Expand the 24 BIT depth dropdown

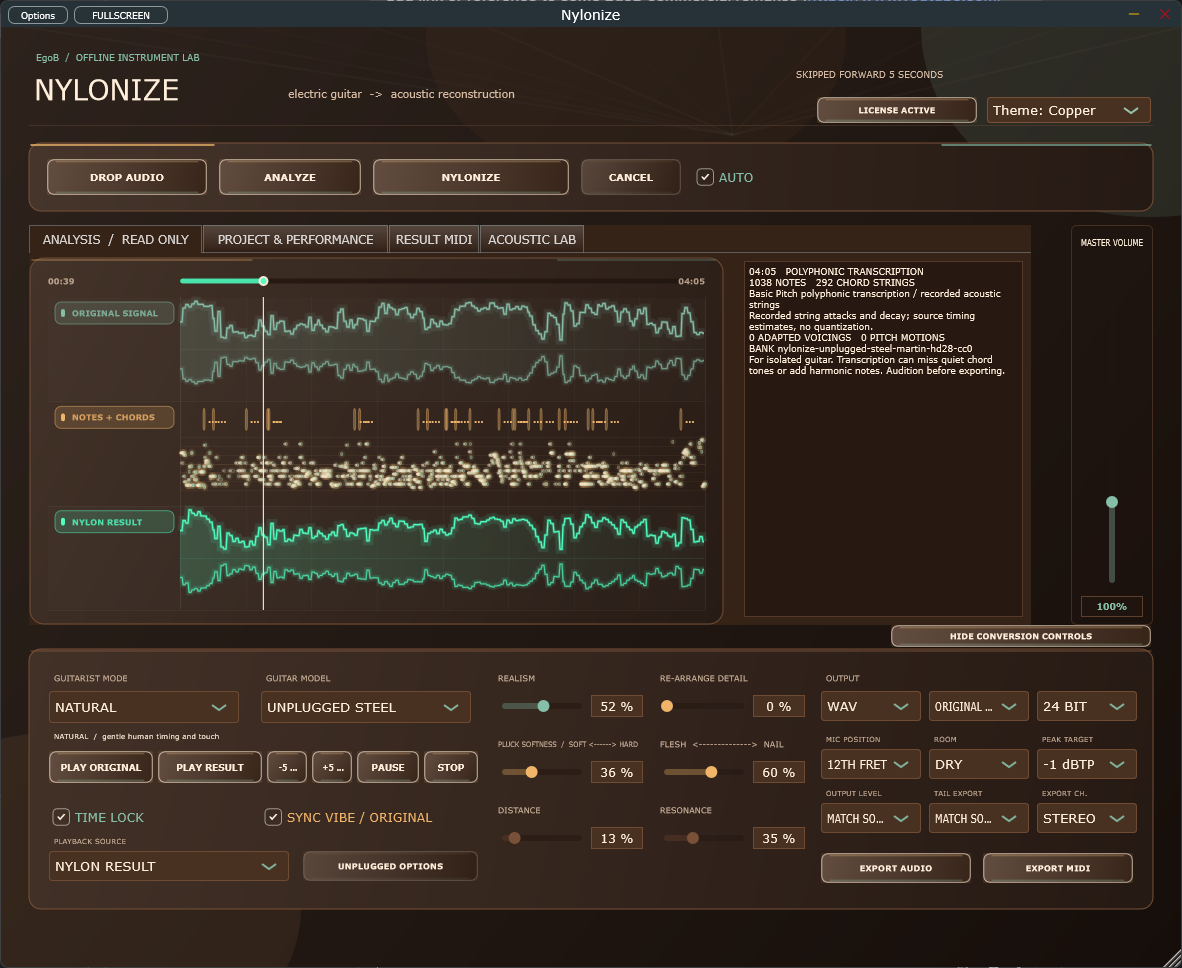click(x=1086, y=706)
